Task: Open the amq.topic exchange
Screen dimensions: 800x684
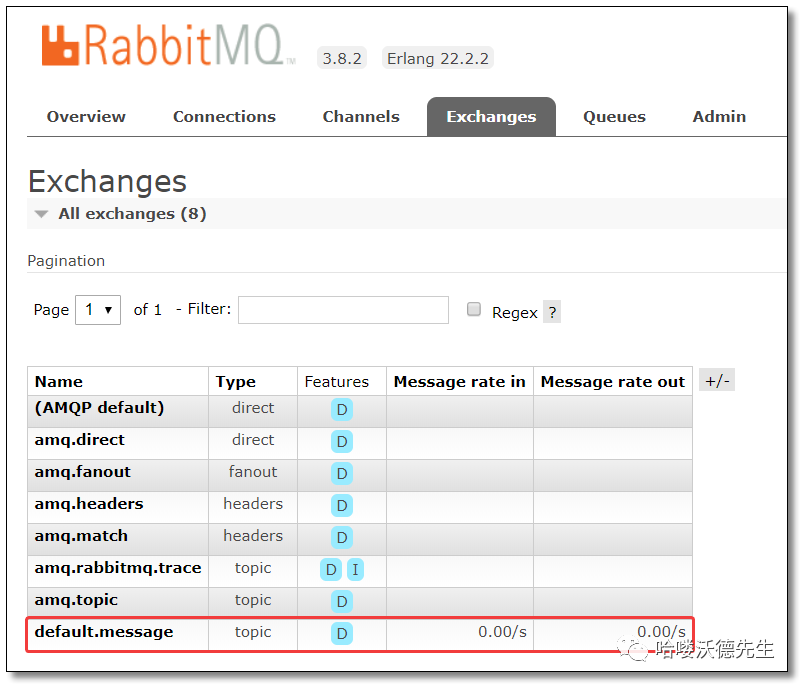Action: click(76, 600)
